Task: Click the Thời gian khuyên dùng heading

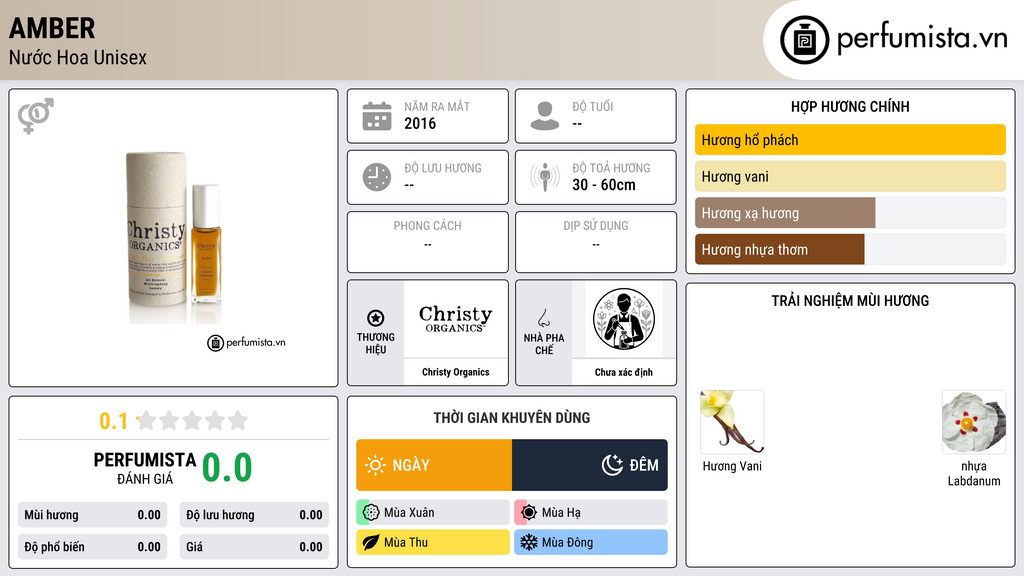Action: point(512,418)
